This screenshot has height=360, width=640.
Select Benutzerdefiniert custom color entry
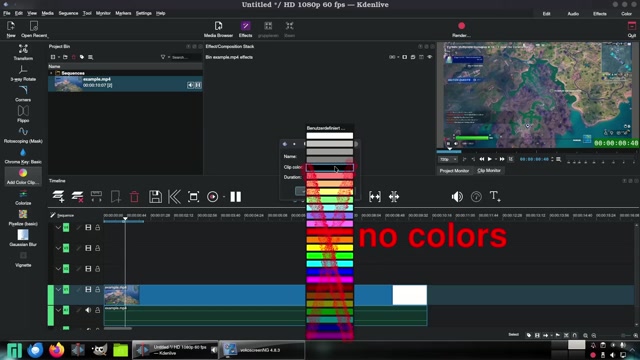330,128
